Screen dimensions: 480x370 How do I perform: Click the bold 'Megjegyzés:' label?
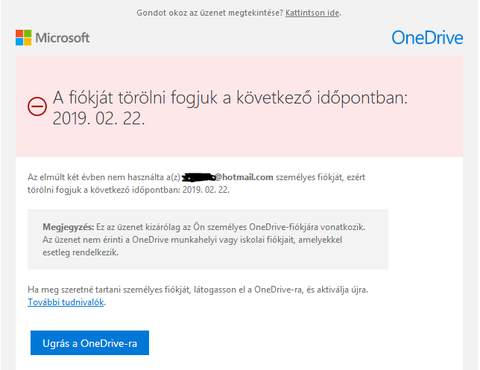[x=68, y=227]
